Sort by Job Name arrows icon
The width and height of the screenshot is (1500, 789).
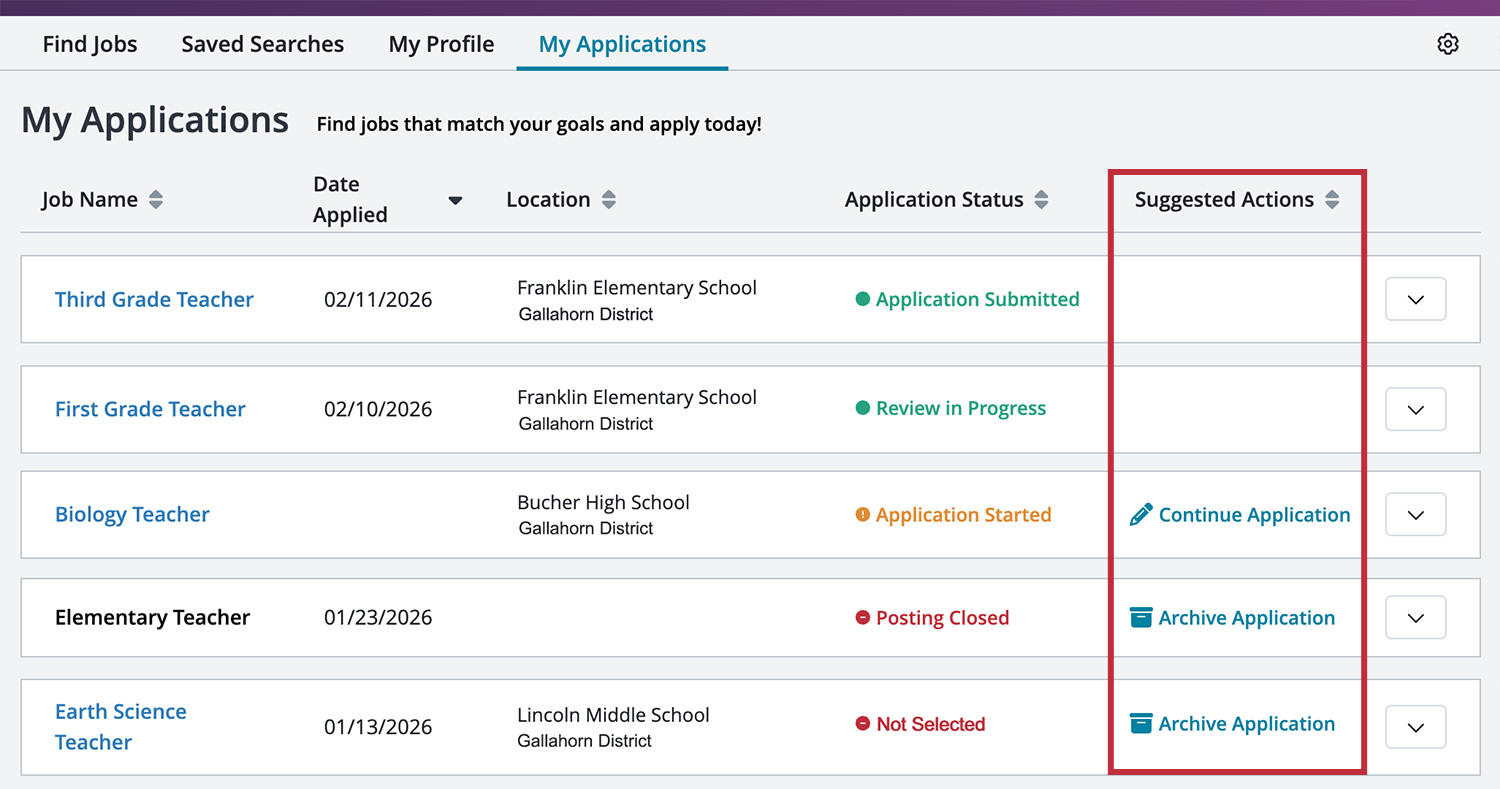156,200
